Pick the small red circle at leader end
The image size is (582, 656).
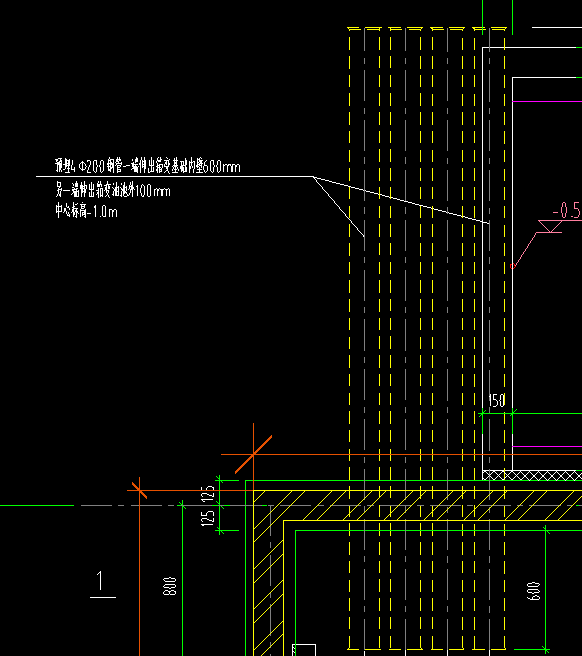(513, 266)
